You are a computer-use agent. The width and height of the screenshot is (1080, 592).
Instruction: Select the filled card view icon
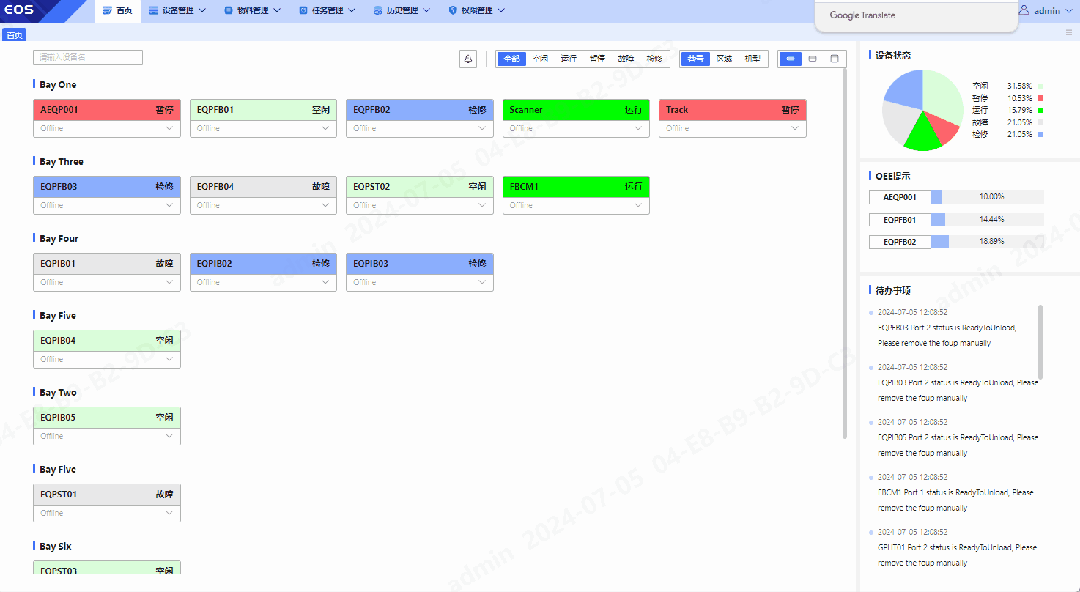tap(791, 59)
